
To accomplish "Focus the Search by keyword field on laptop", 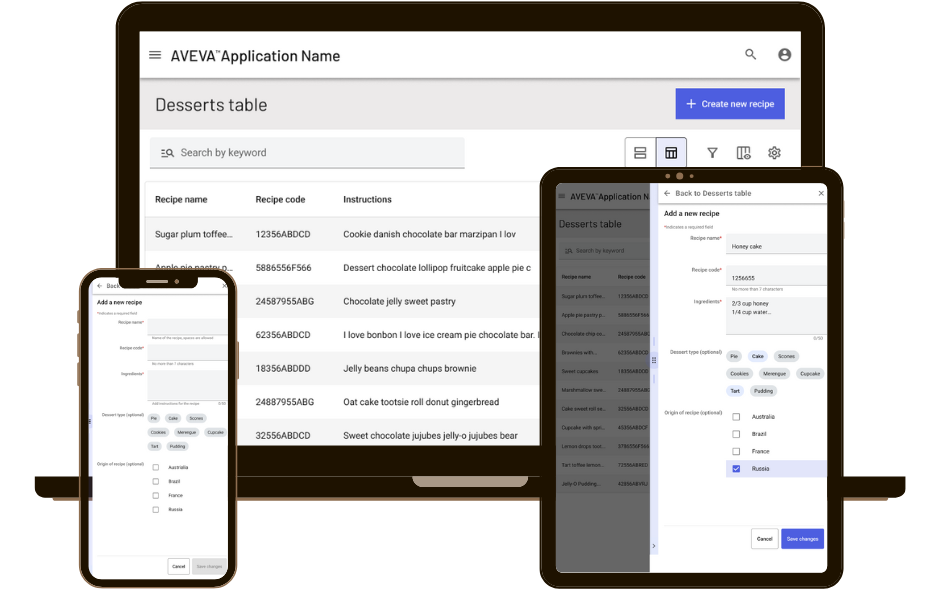I will 307,153.
